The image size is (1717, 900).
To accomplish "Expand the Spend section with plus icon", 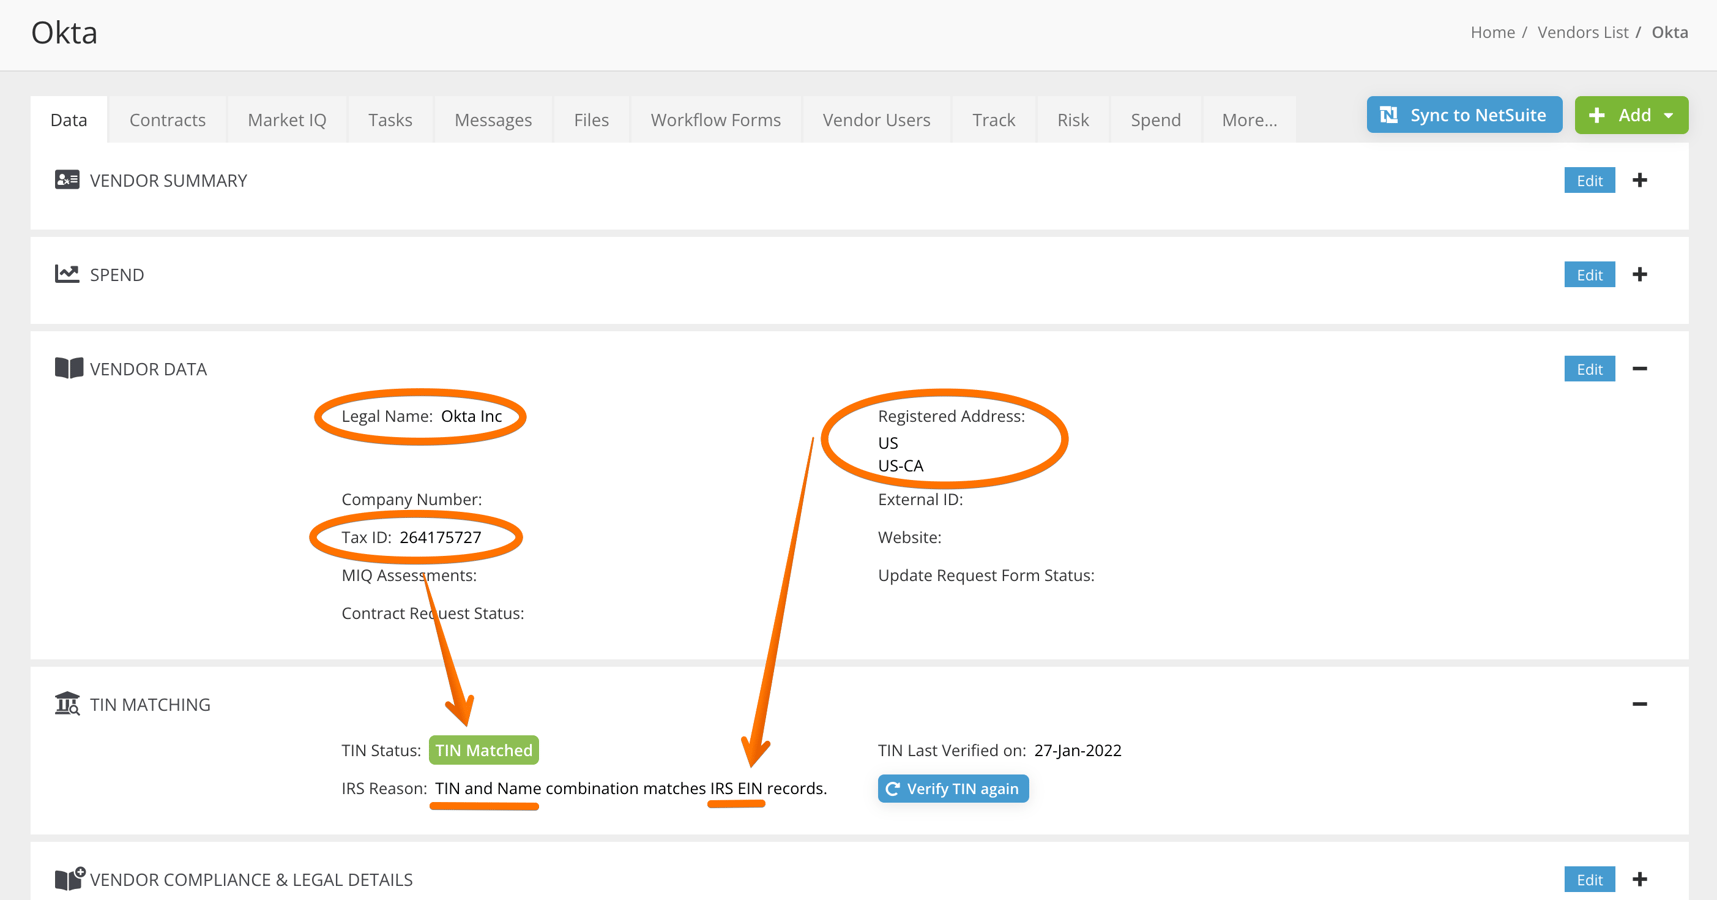I will (1639, 274).
